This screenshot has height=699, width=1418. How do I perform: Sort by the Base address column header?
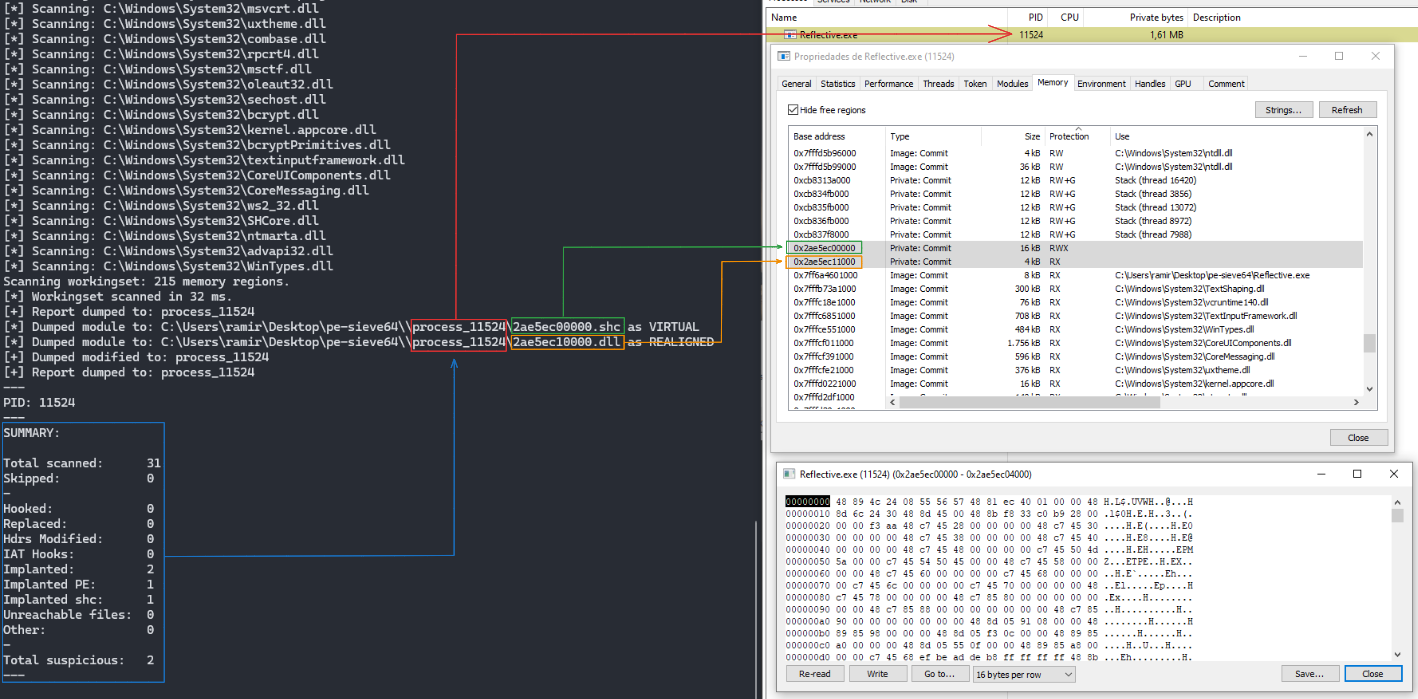tap(819, 136)
